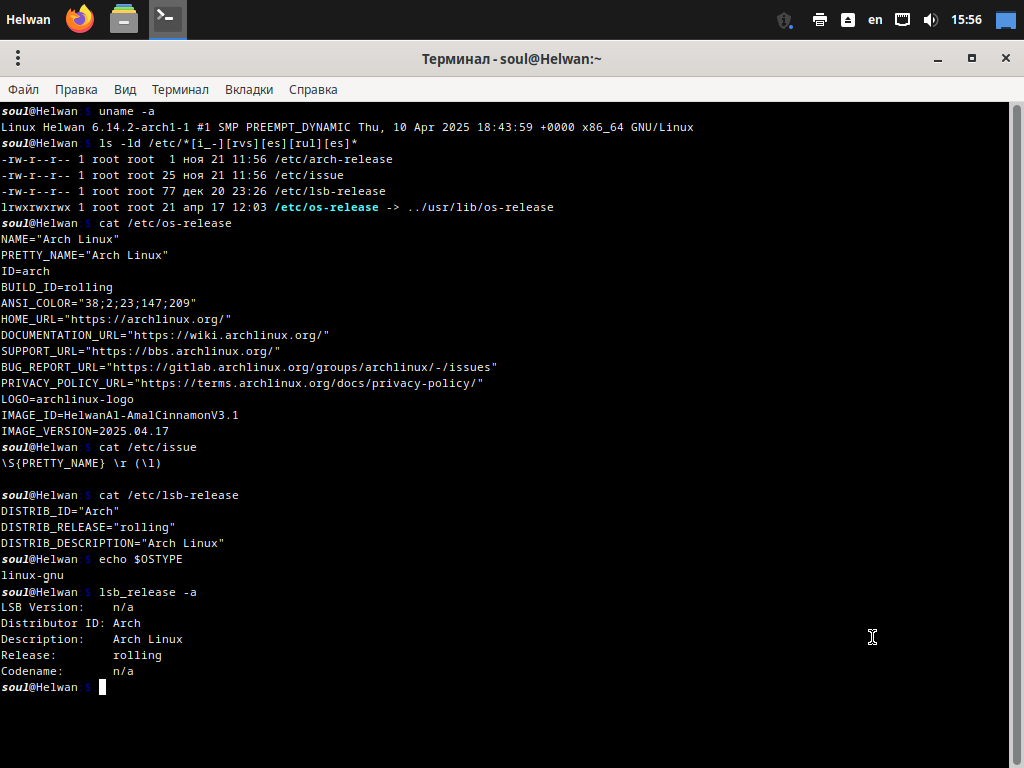Viewport: 1024px width, 768px height.
Task: Click the DISTRIB_DESCRIPTION="Arch Linux" line
Action: [112, 543]
